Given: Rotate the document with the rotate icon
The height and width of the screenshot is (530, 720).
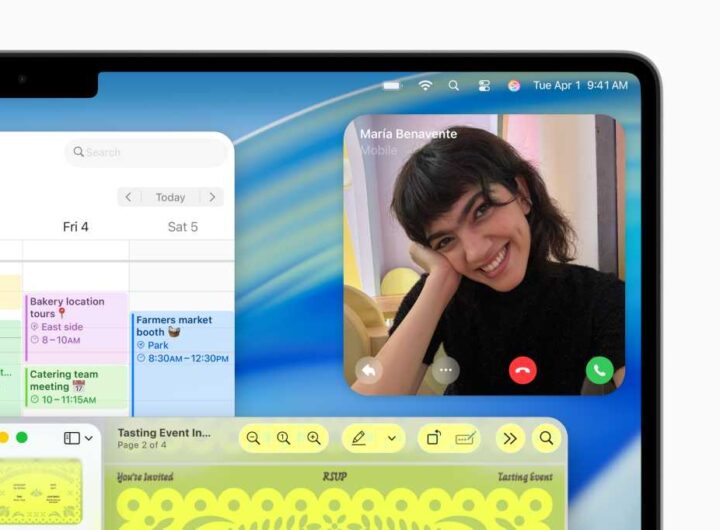Looking at the screenshot, I should pyautogui.click(x=434, y=438).
